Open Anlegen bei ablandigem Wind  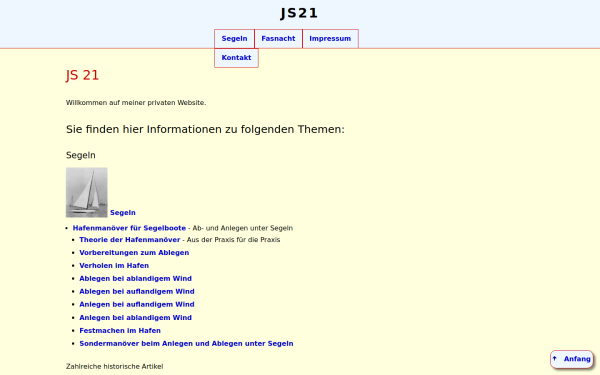135,318
